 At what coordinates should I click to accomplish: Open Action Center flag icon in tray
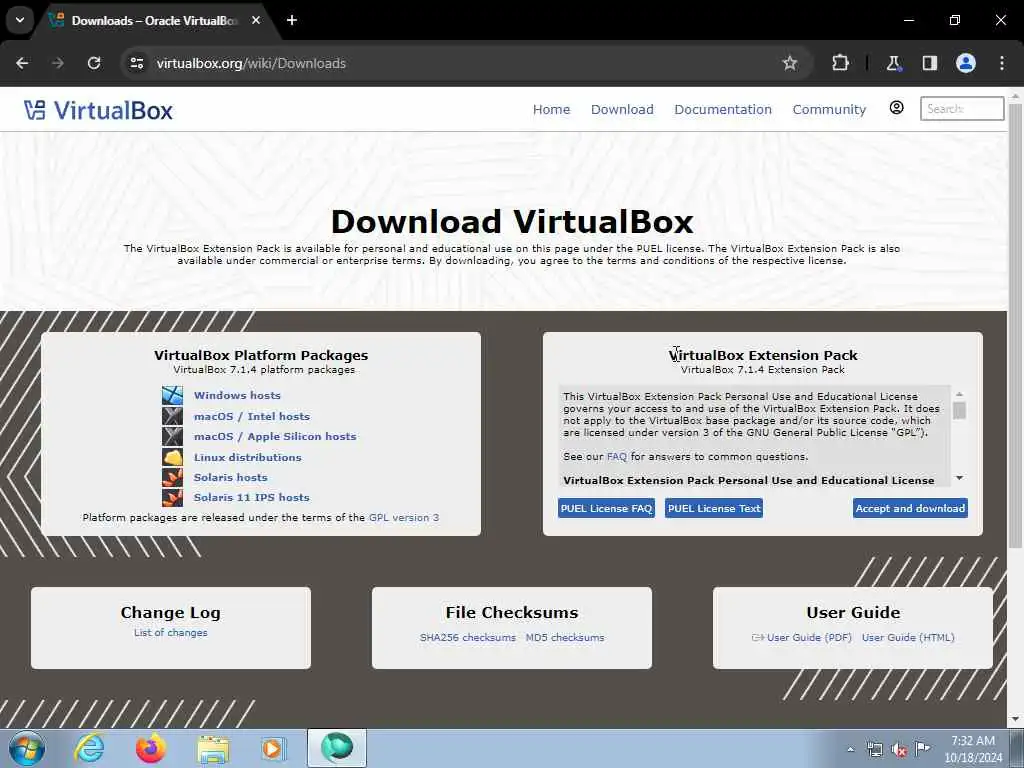(922, 748)
